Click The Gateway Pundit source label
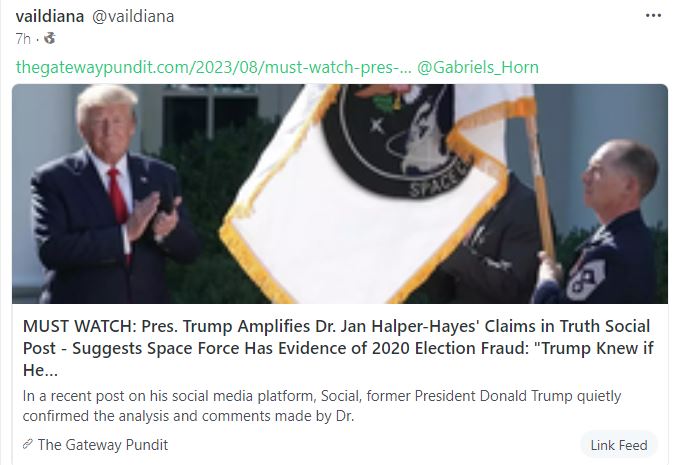 (x=103, y=445)
